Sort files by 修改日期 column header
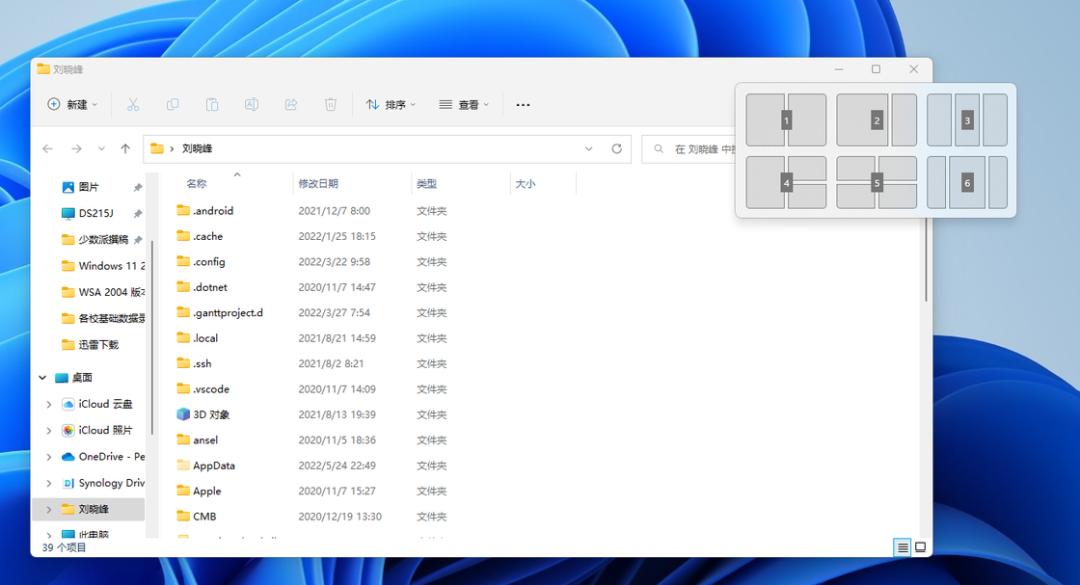 pyautogui.click(x=318, y=184)
